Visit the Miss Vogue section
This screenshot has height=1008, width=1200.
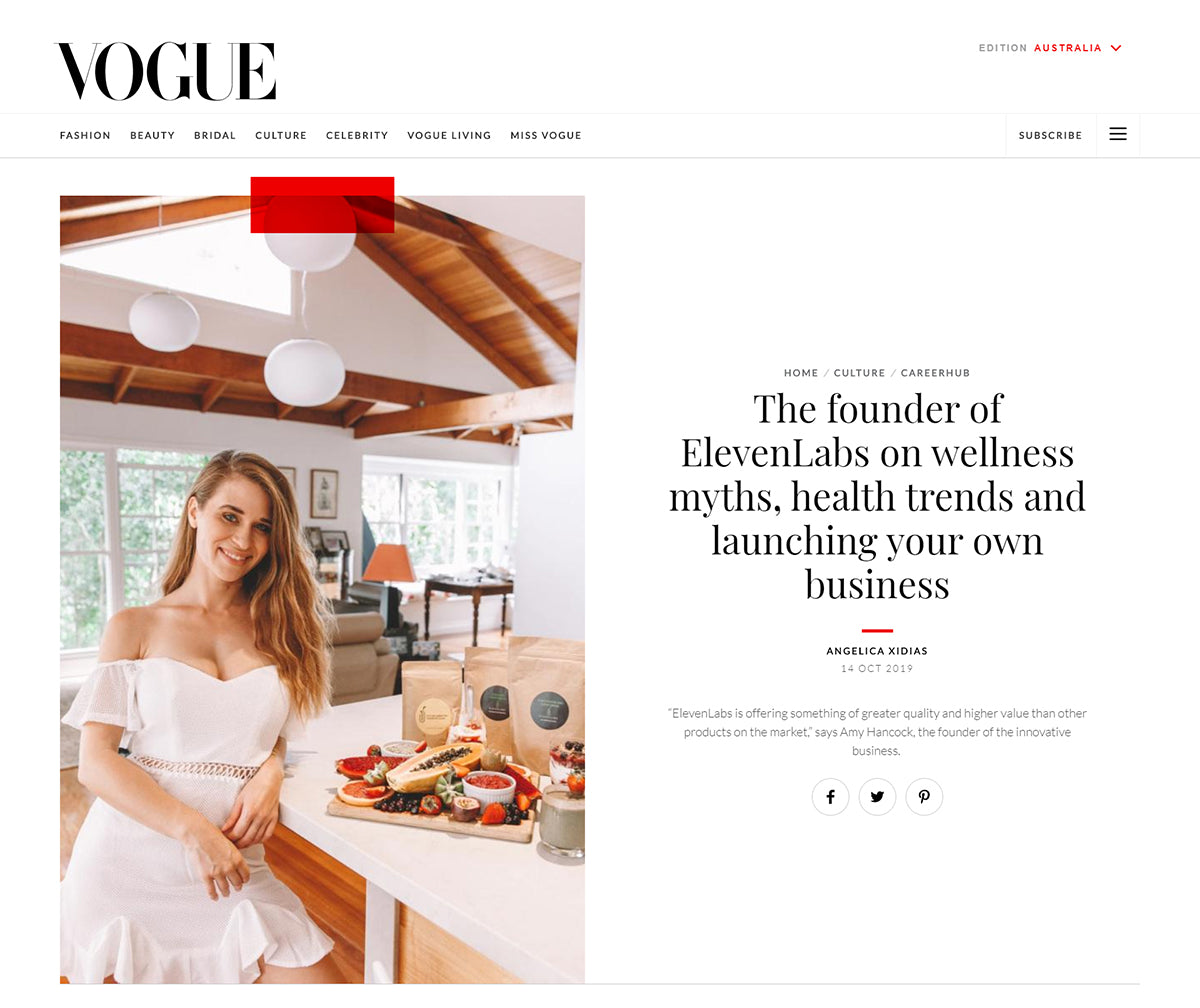(x=546, y=135)
